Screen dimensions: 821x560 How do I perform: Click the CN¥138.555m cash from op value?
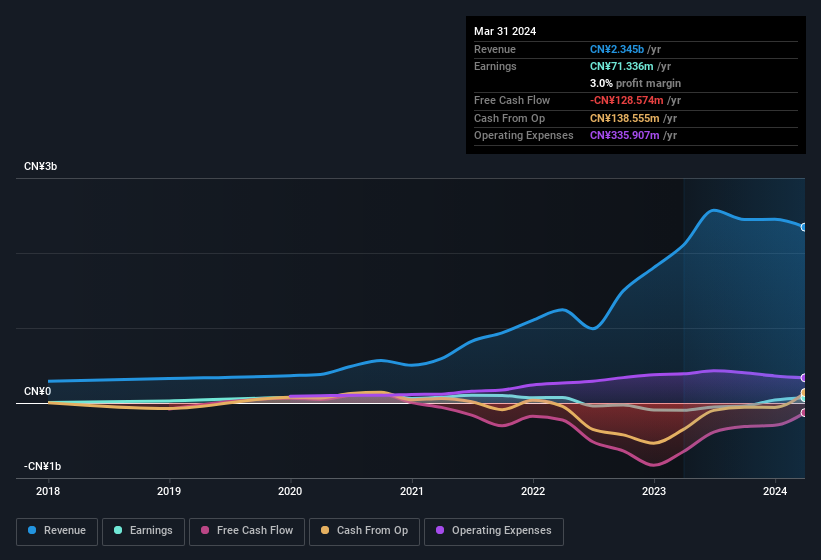(624, 118)
